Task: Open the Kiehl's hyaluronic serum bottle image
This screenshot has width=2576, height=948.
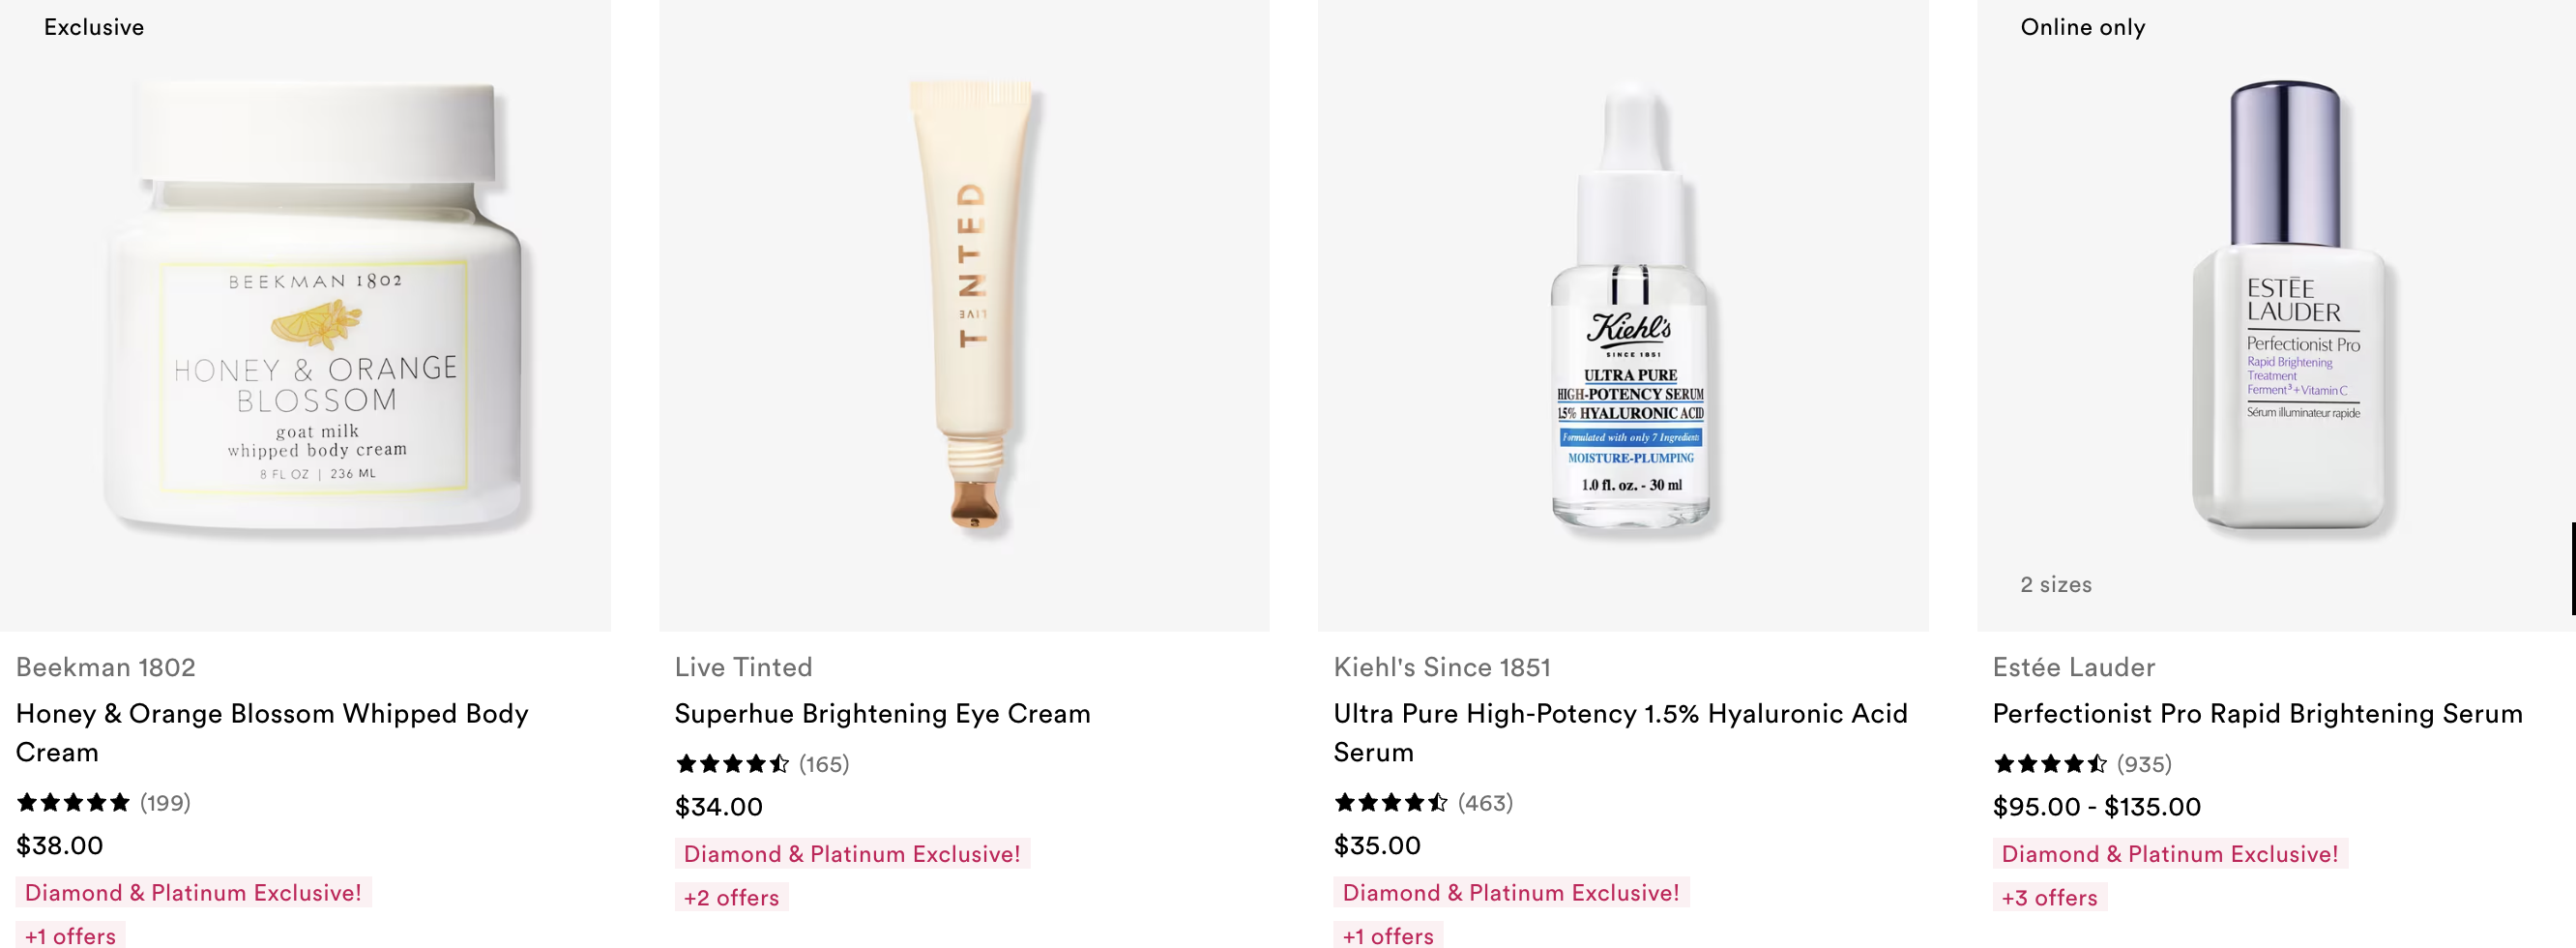Action: [x=1623, y=315]
